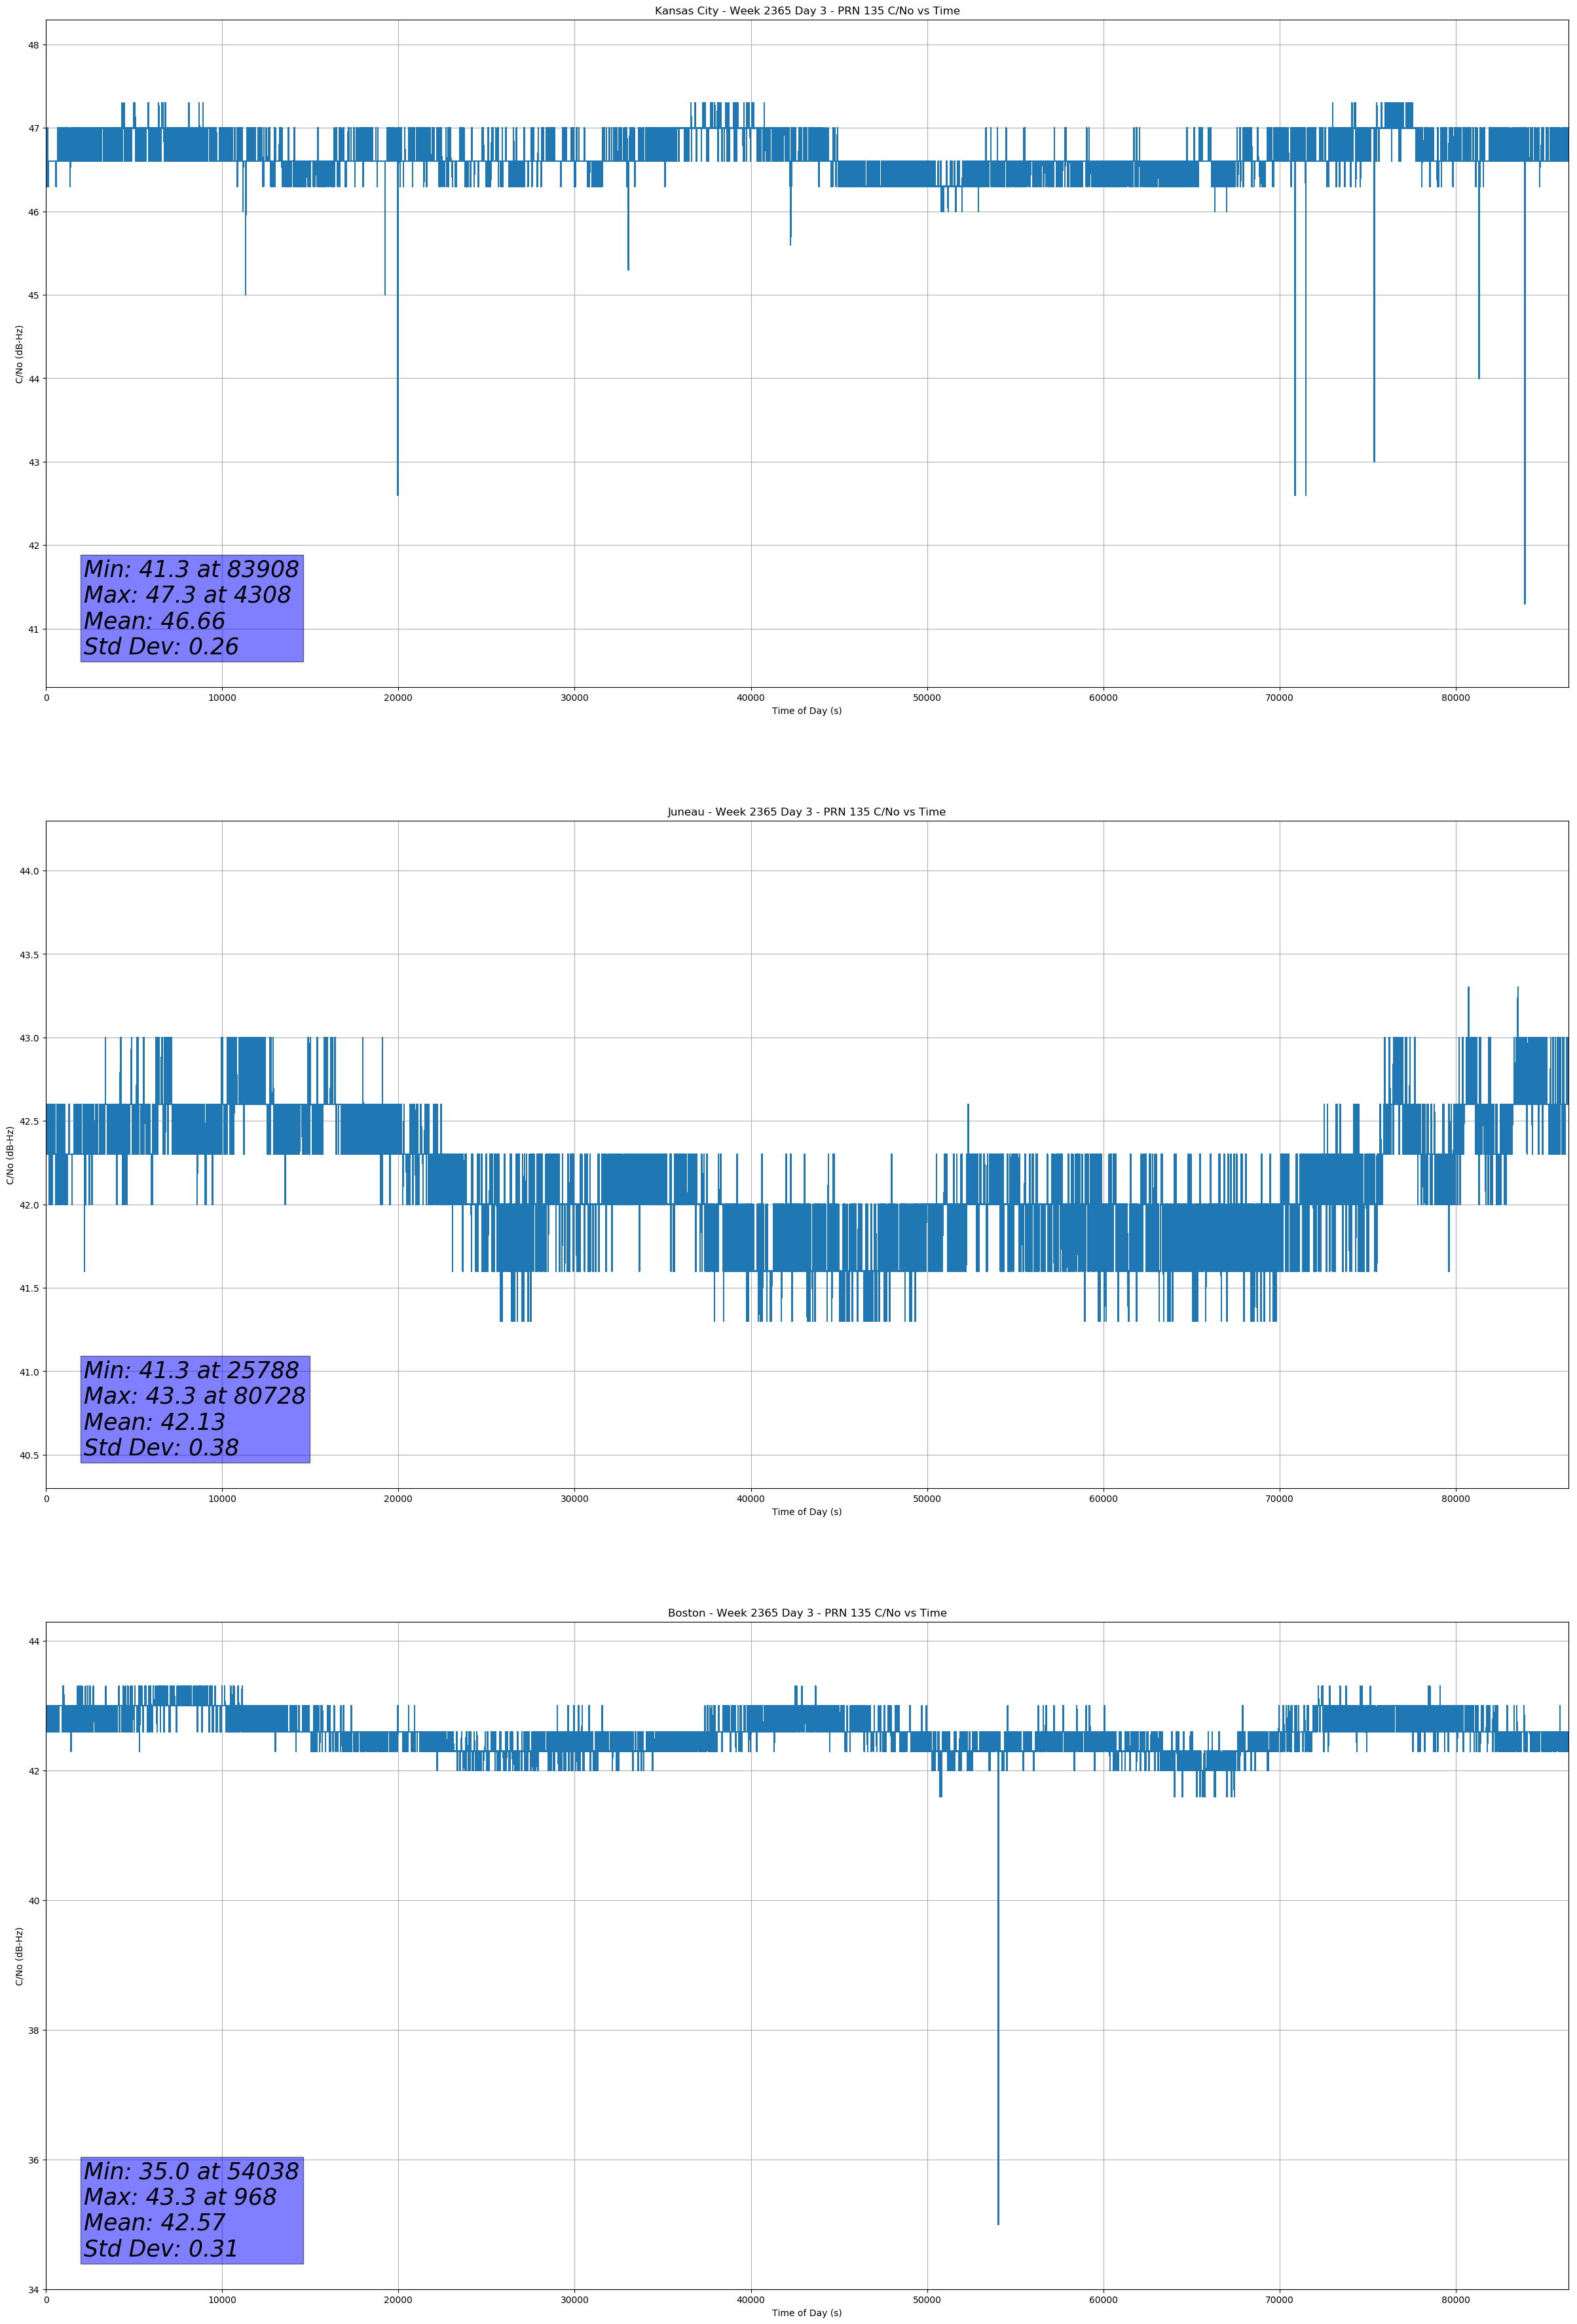Click Boston plot x-axis label Time of Day
The width and height of the screenshot is (1577, 2324).
pos(806,2313)
